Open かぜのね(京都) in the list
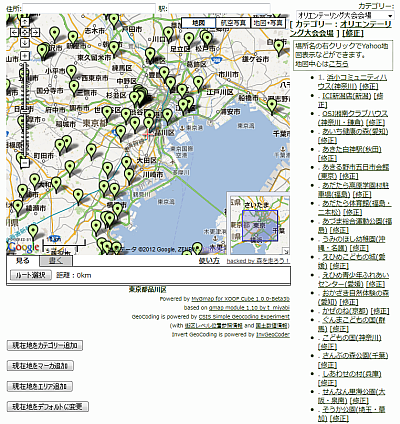The image size is (400, 424). coord(345,311)
